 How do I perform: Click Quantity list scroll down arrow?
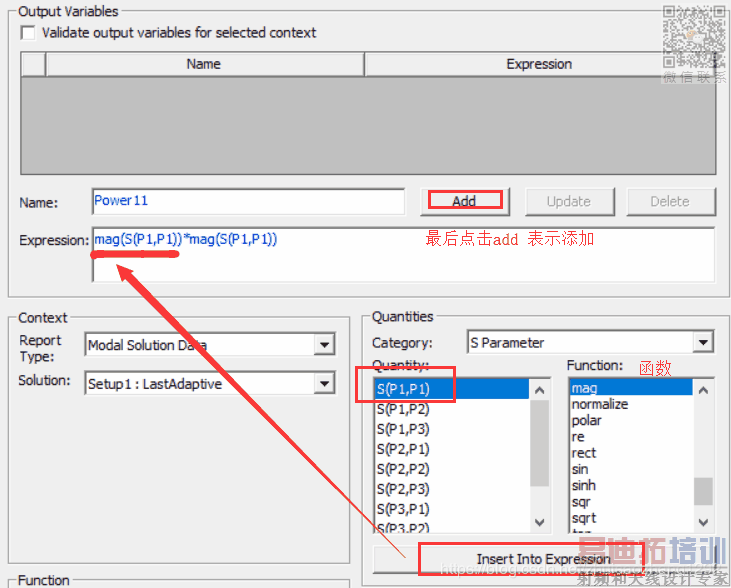click(540, 522)
